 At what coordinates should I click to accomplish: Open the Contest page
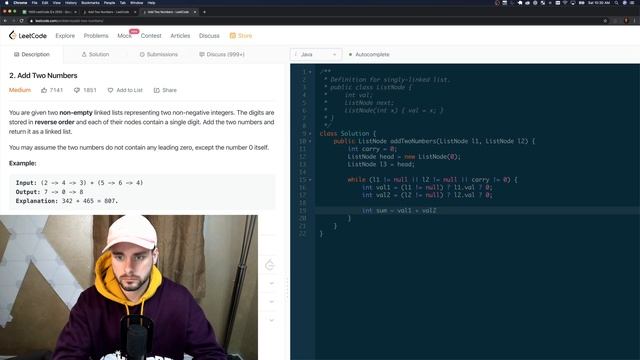click(151, 36)
